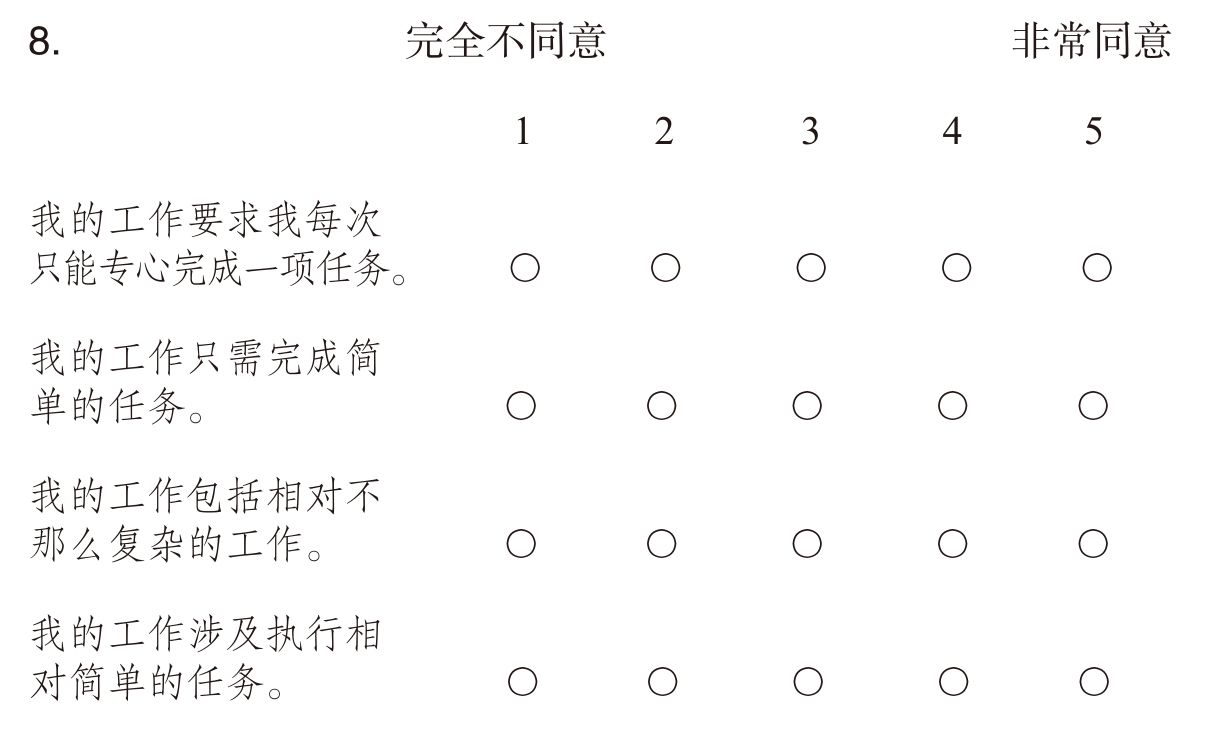The image size is (1208, 737).
Task: Choose 4 for 只需完成简单的任务
Action: tap(952, 406)
